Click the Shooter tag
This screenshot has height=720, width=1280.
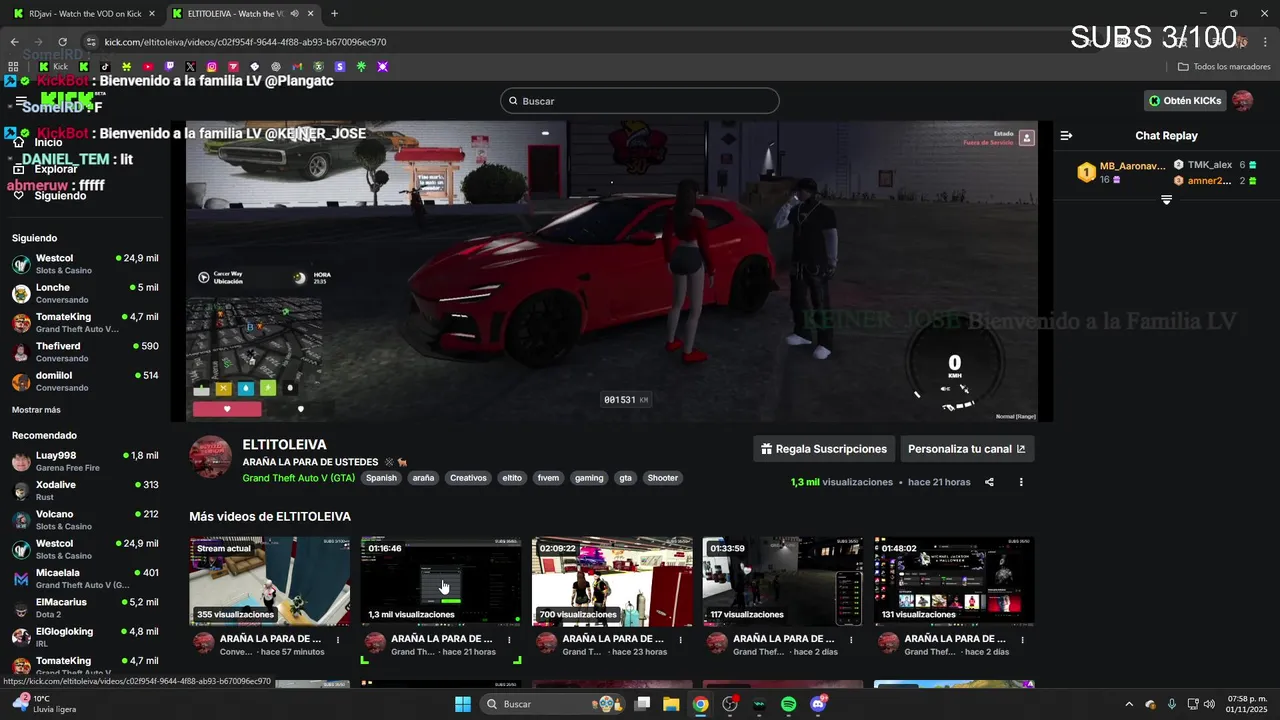pos(662,478)
